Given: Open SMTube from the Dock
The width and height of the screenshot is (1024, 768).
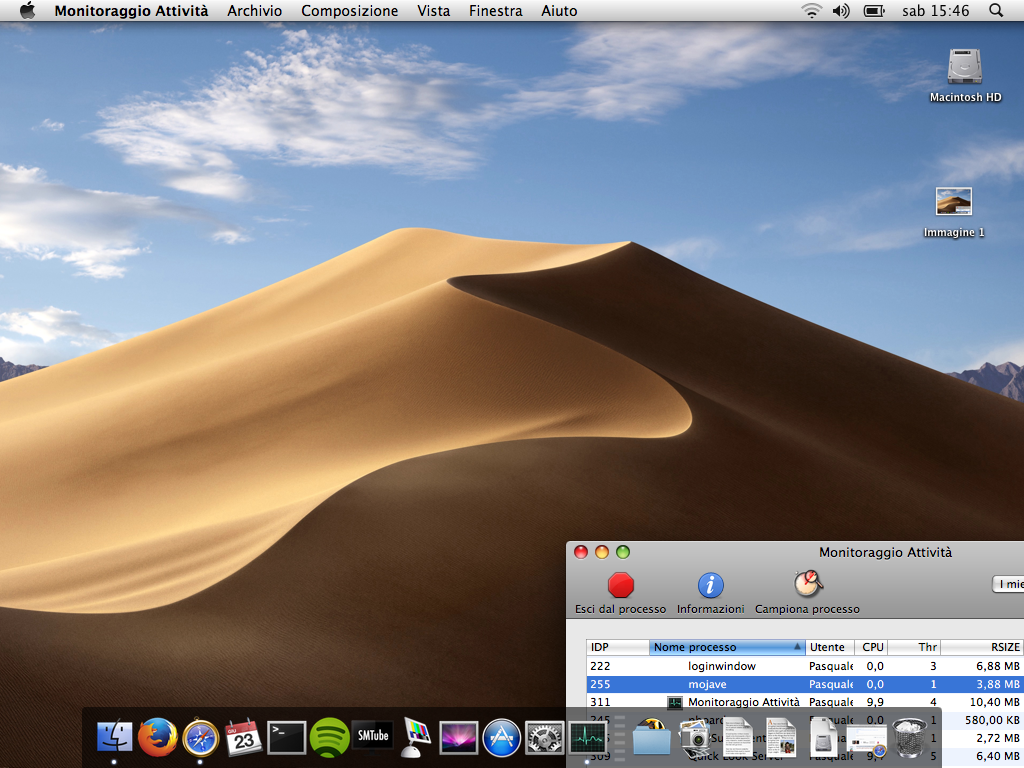Looking at the screenshot, I should click(x=372, y=735).
